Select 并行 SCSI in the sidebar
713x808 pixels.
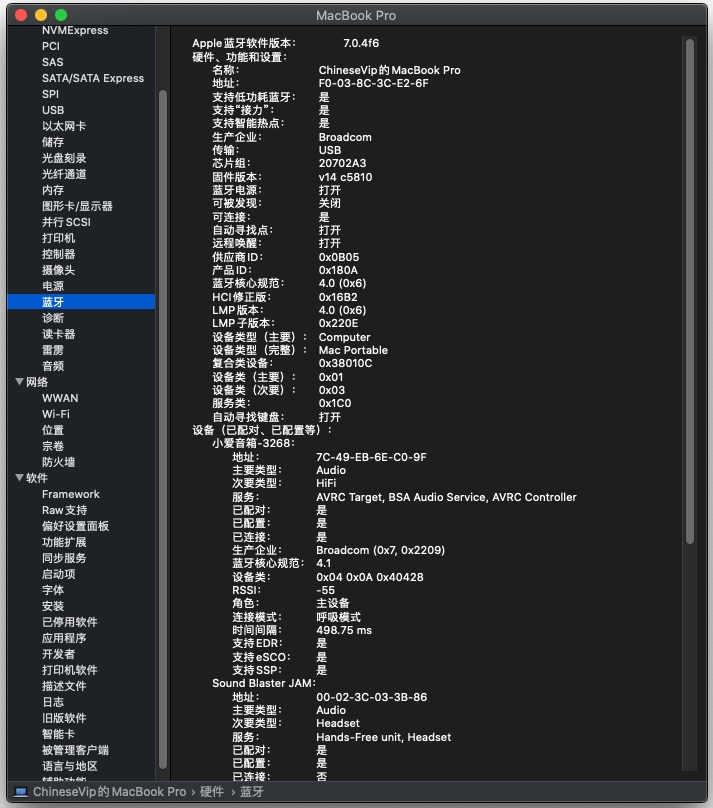point(66,222)
